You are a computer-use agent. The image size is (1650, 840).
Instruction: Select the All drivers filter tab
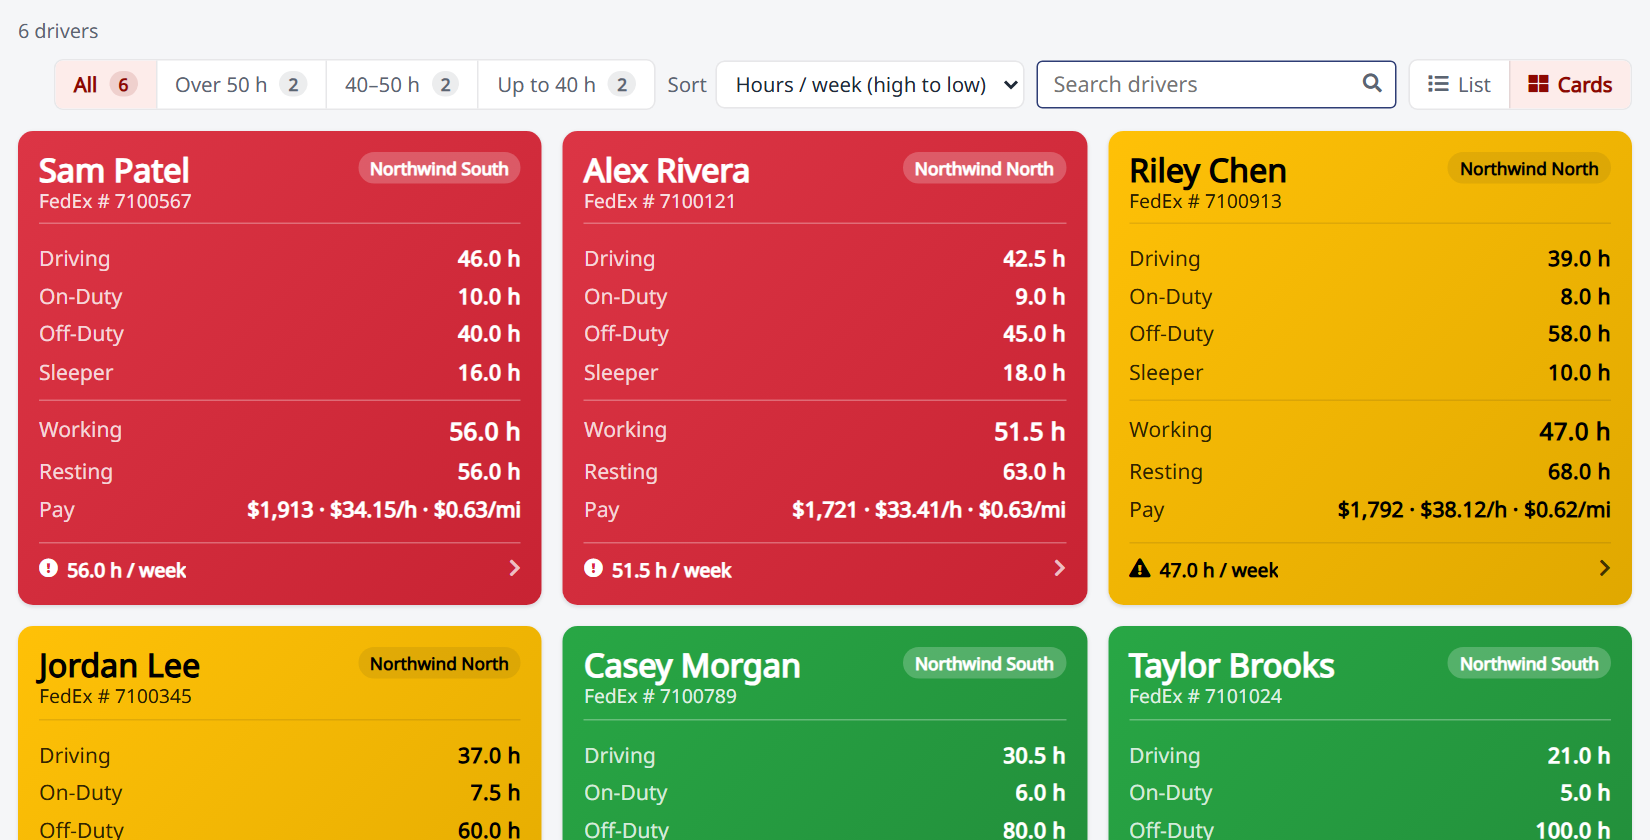[105, 85]
